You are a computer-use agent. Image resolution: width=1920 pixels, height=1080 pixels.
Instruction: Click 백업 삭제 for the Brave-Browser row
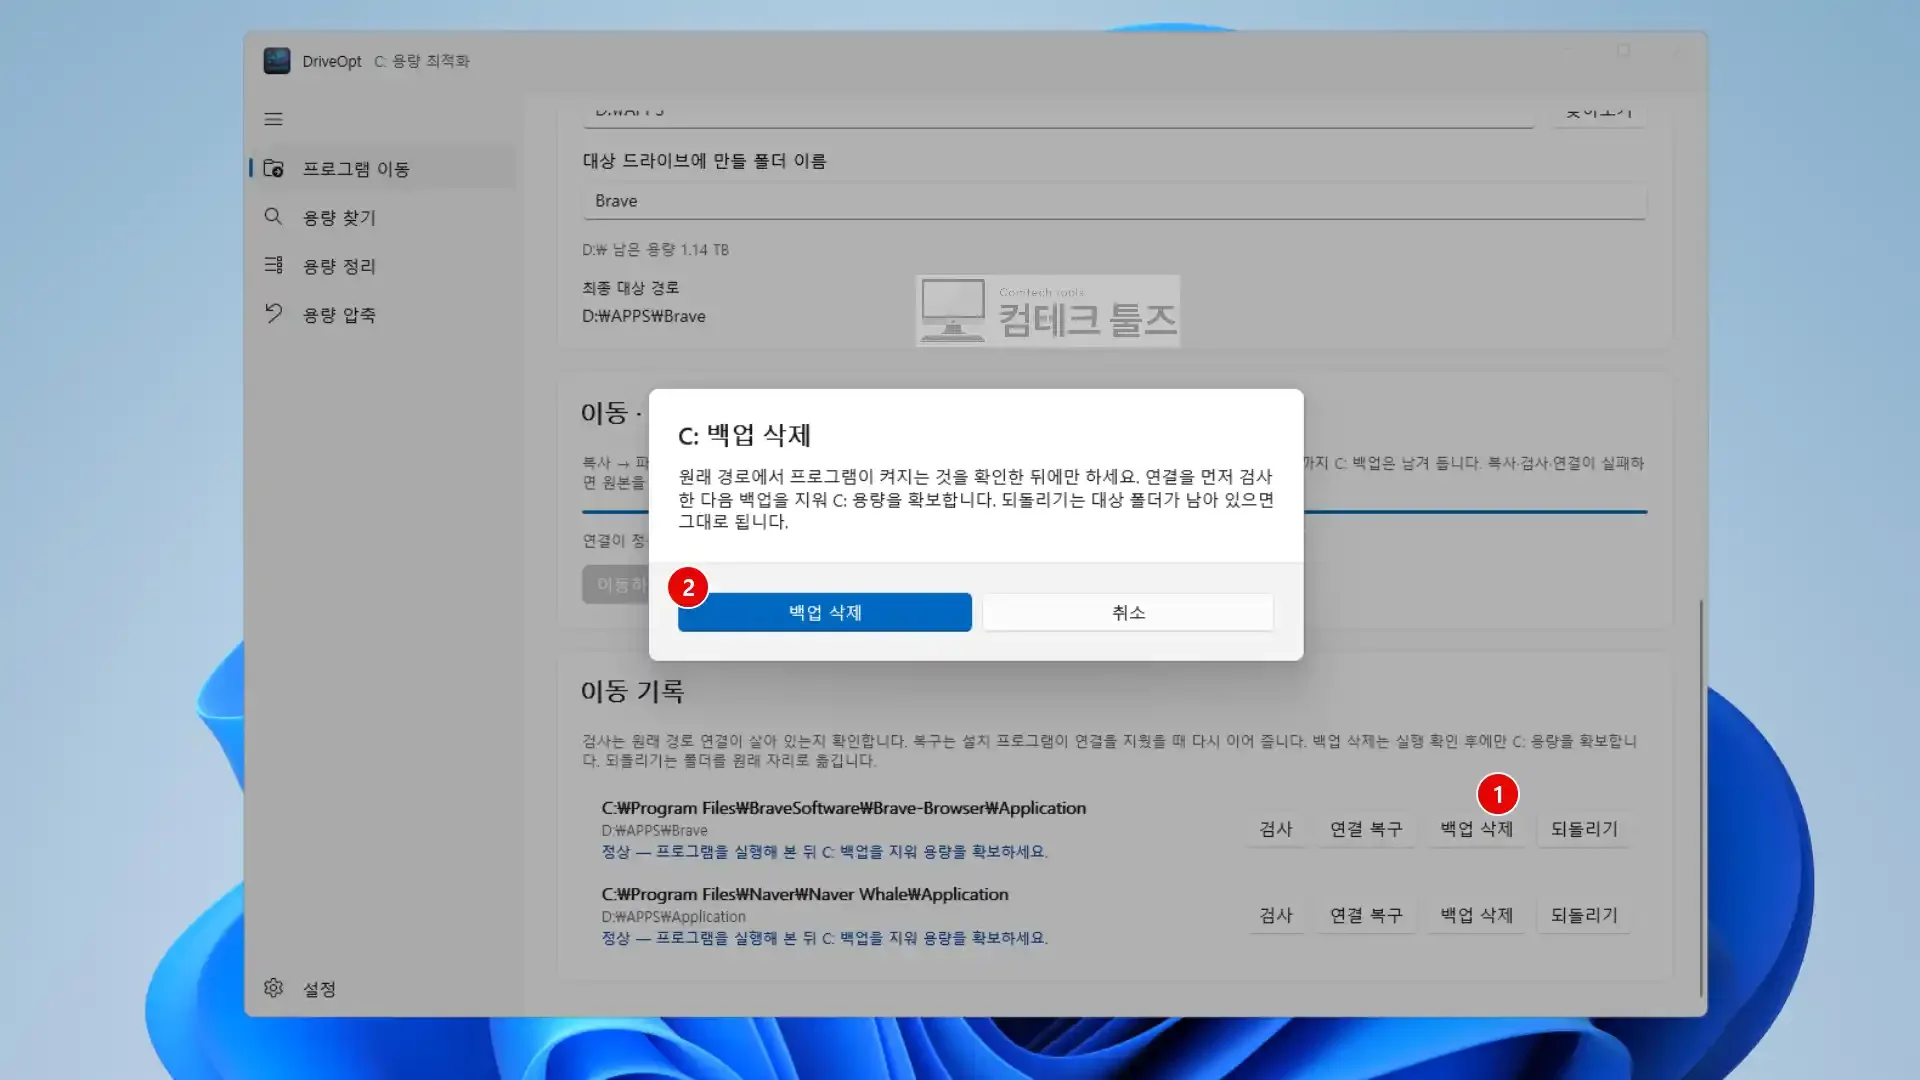(1476, 829)
